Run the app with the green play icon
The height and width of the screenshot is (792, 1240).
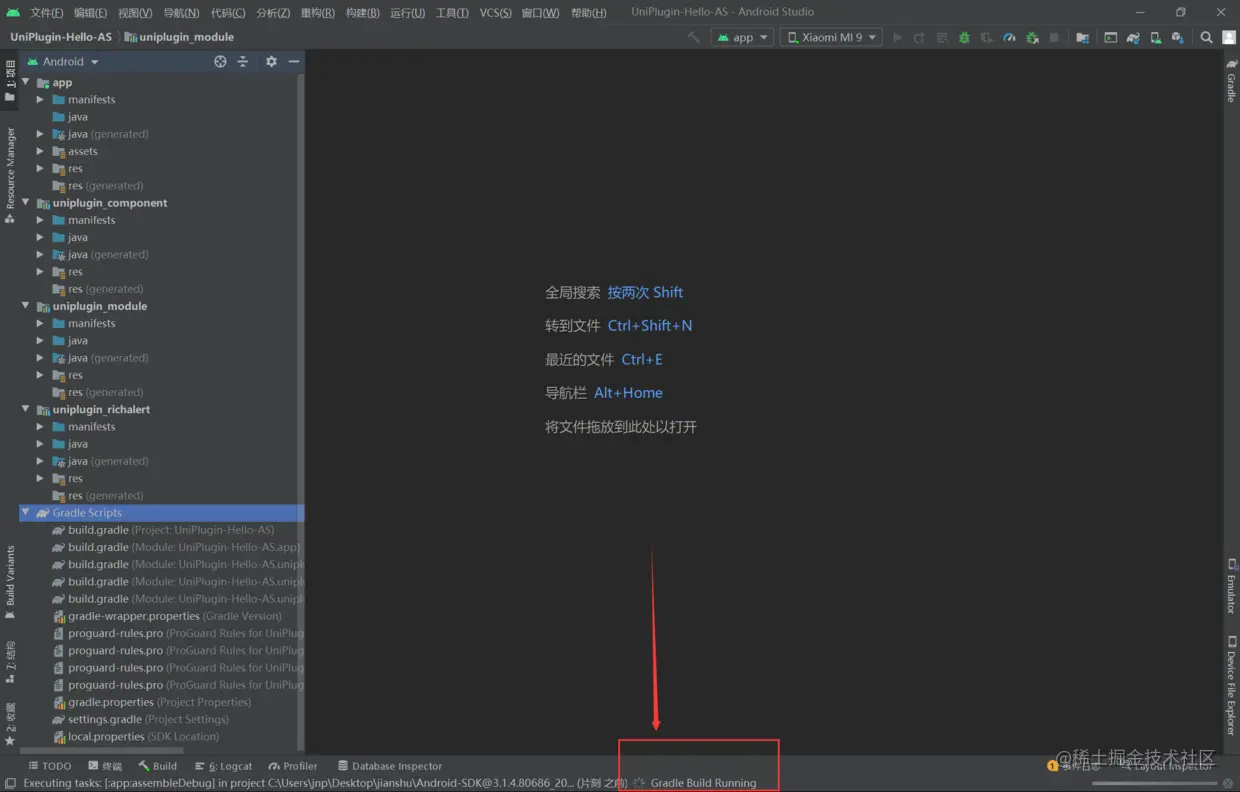pos(897,37)
